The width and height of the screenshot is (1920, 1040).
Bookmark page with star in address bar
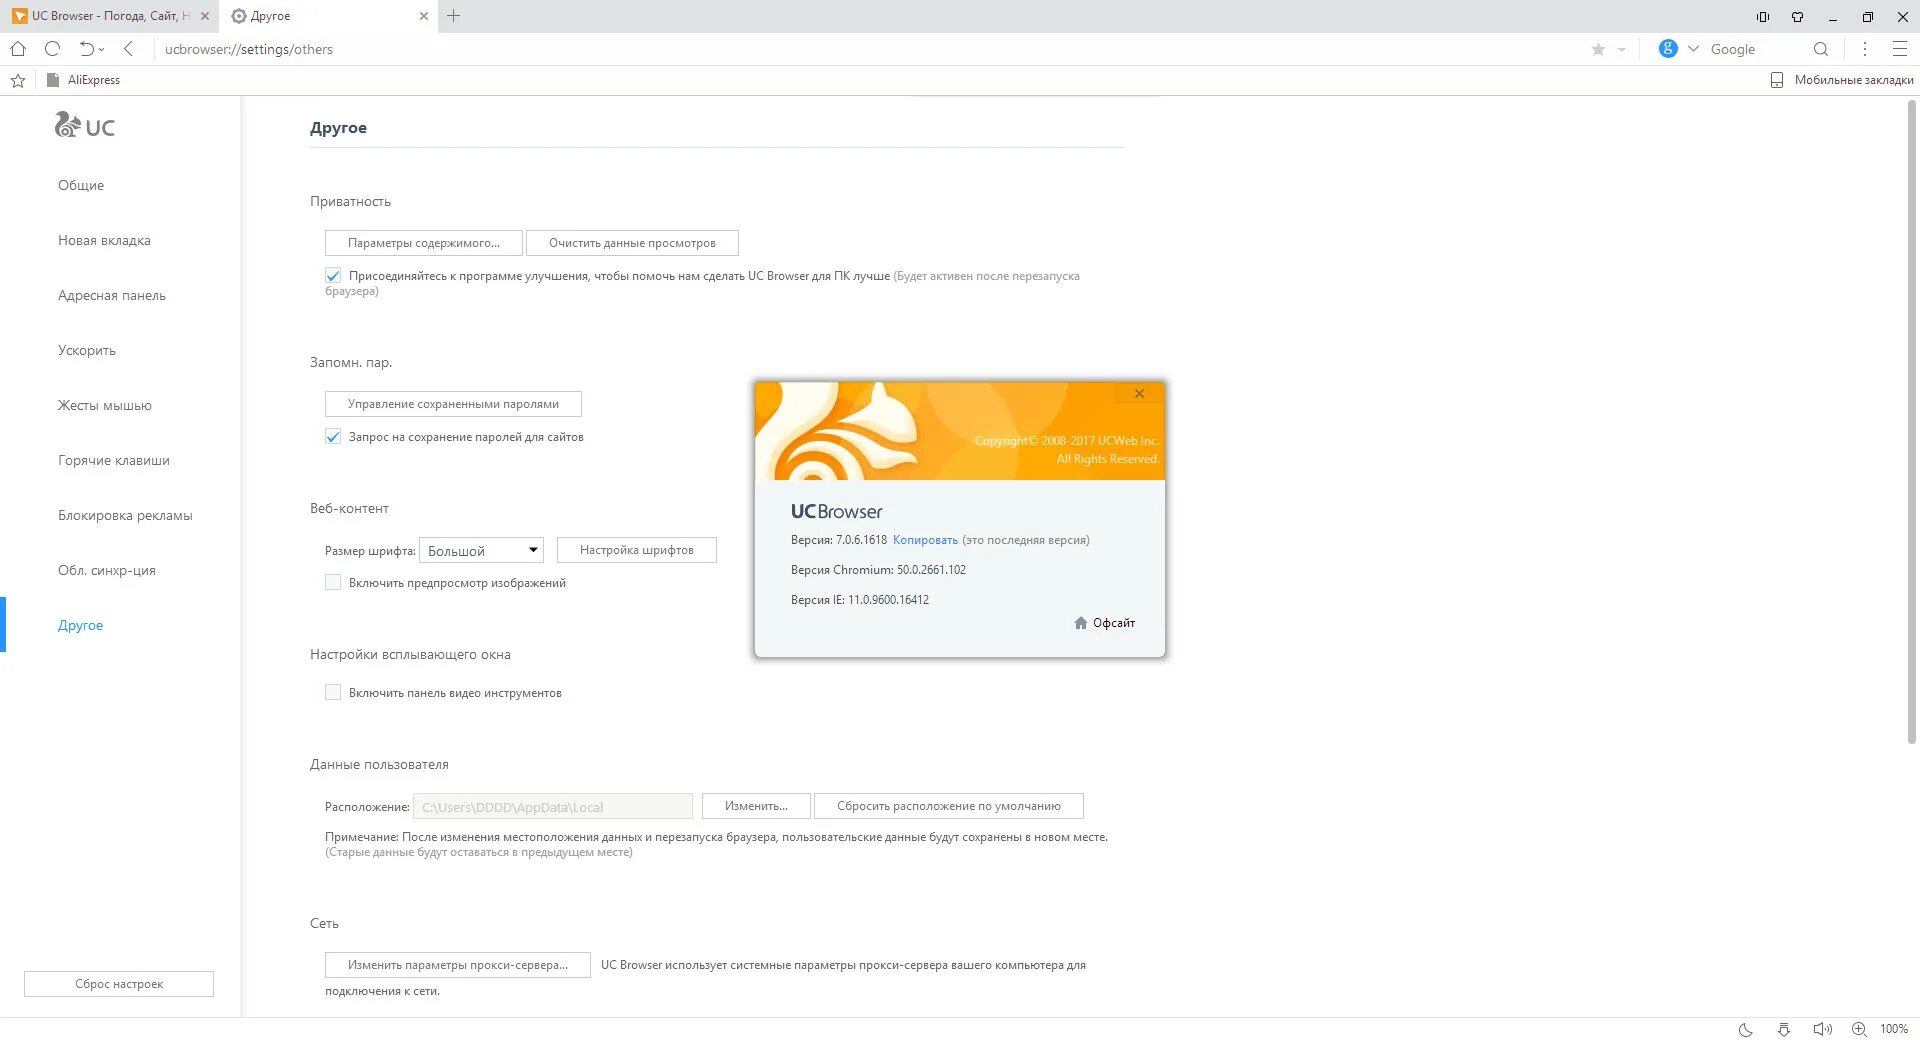tap(1598, 49)
